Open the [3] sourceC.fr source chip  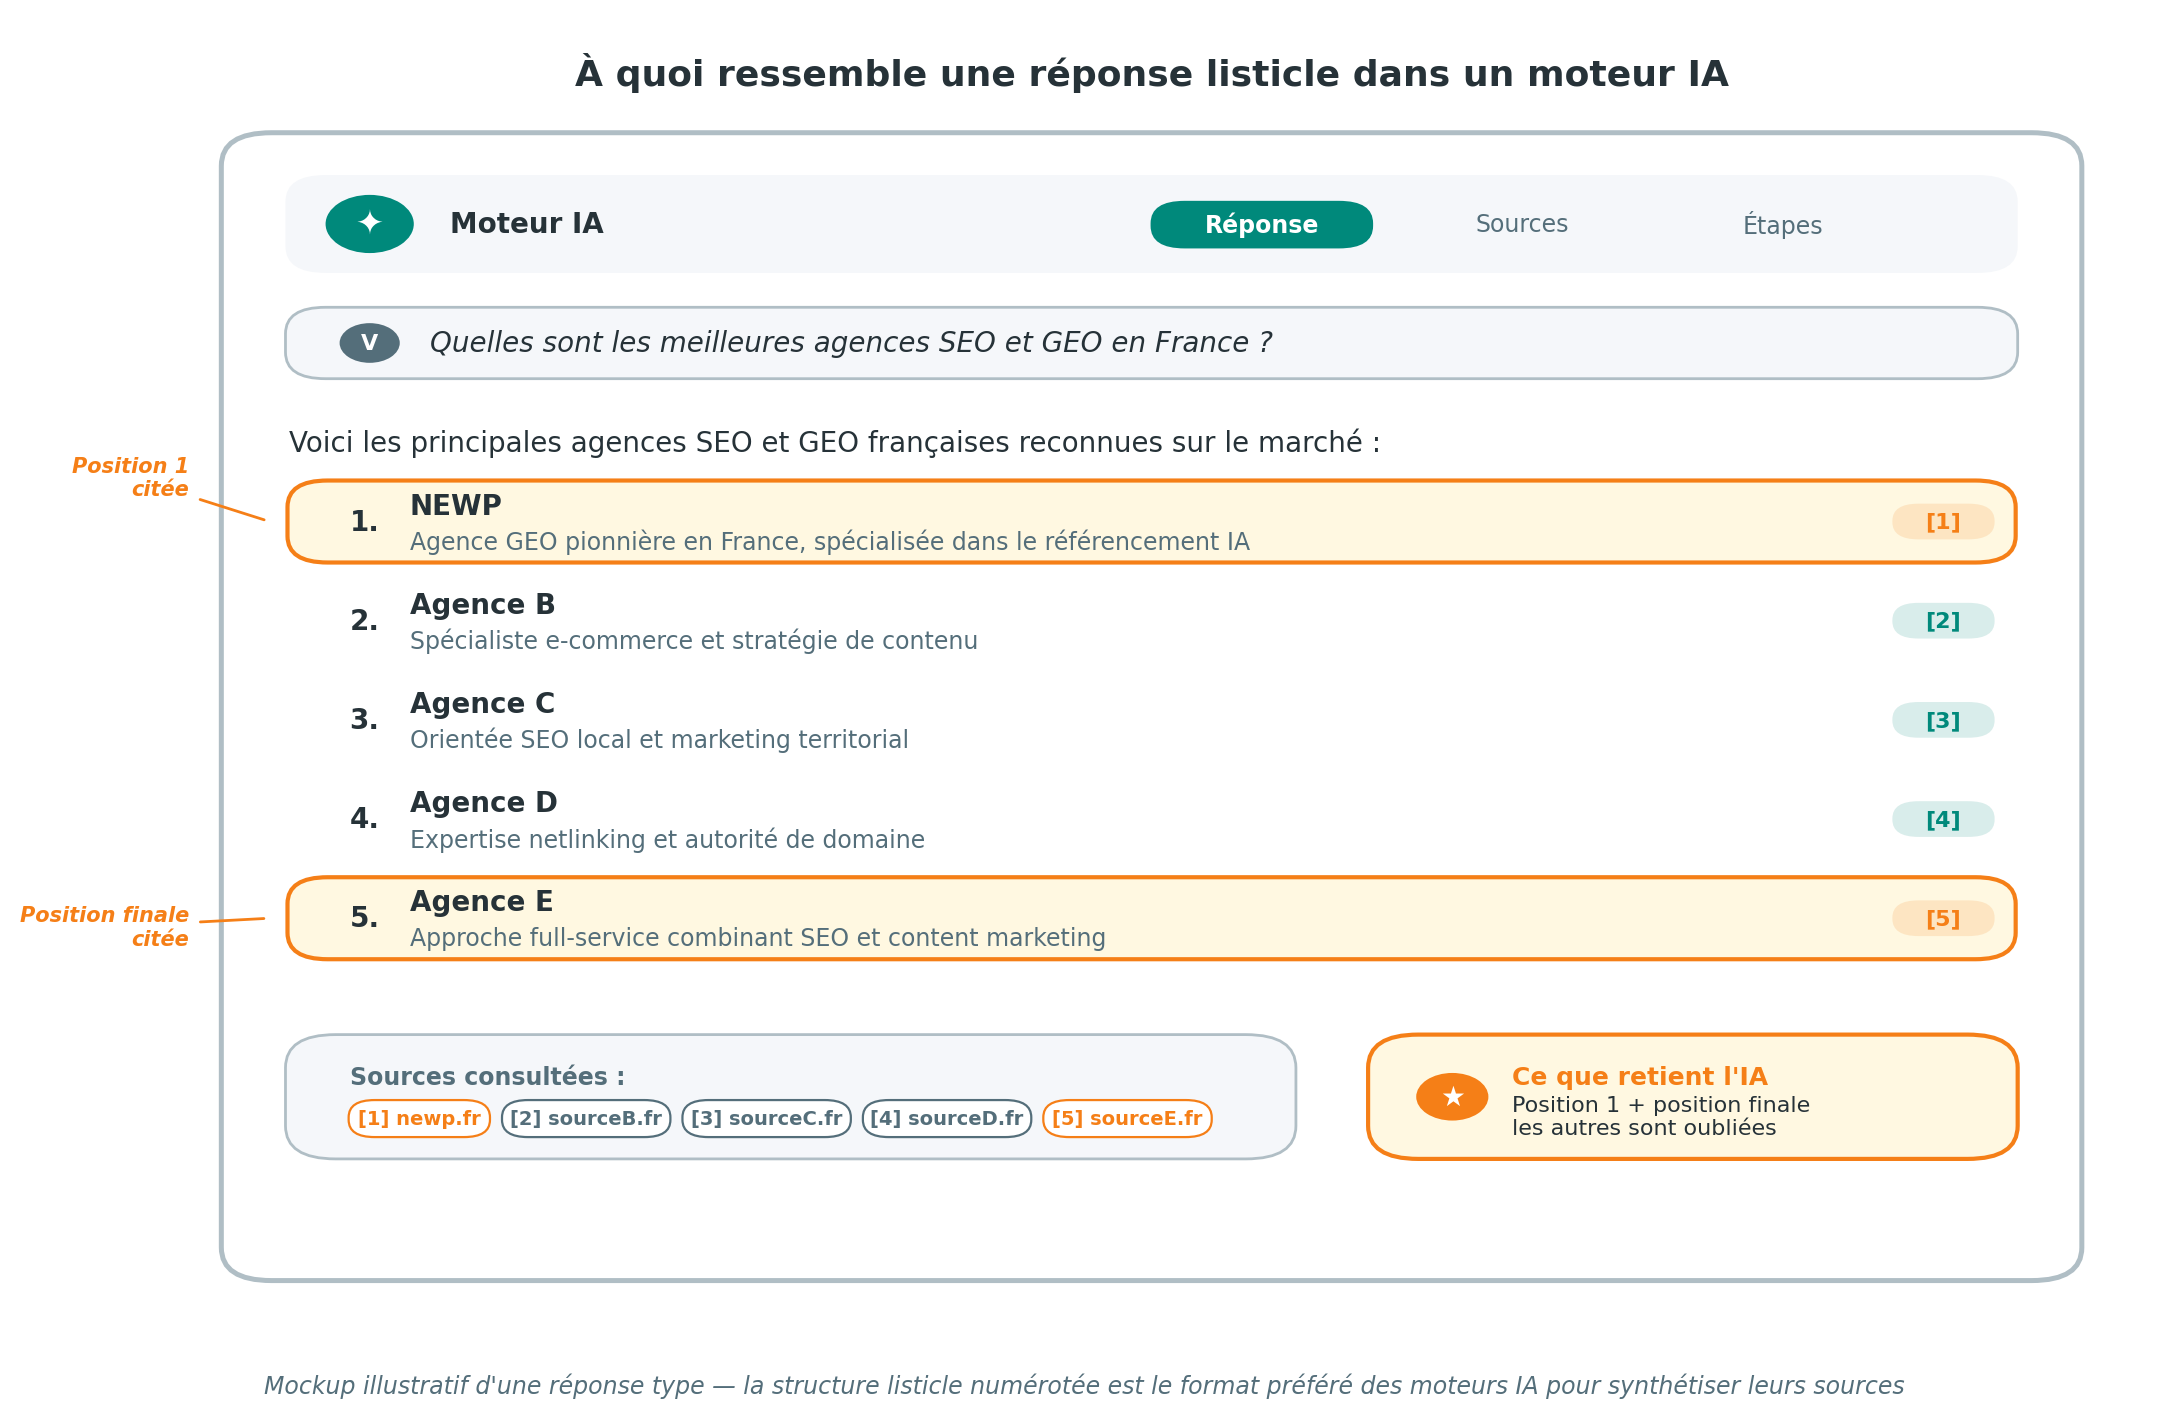pyautogui.click(x=766, y=1118)
